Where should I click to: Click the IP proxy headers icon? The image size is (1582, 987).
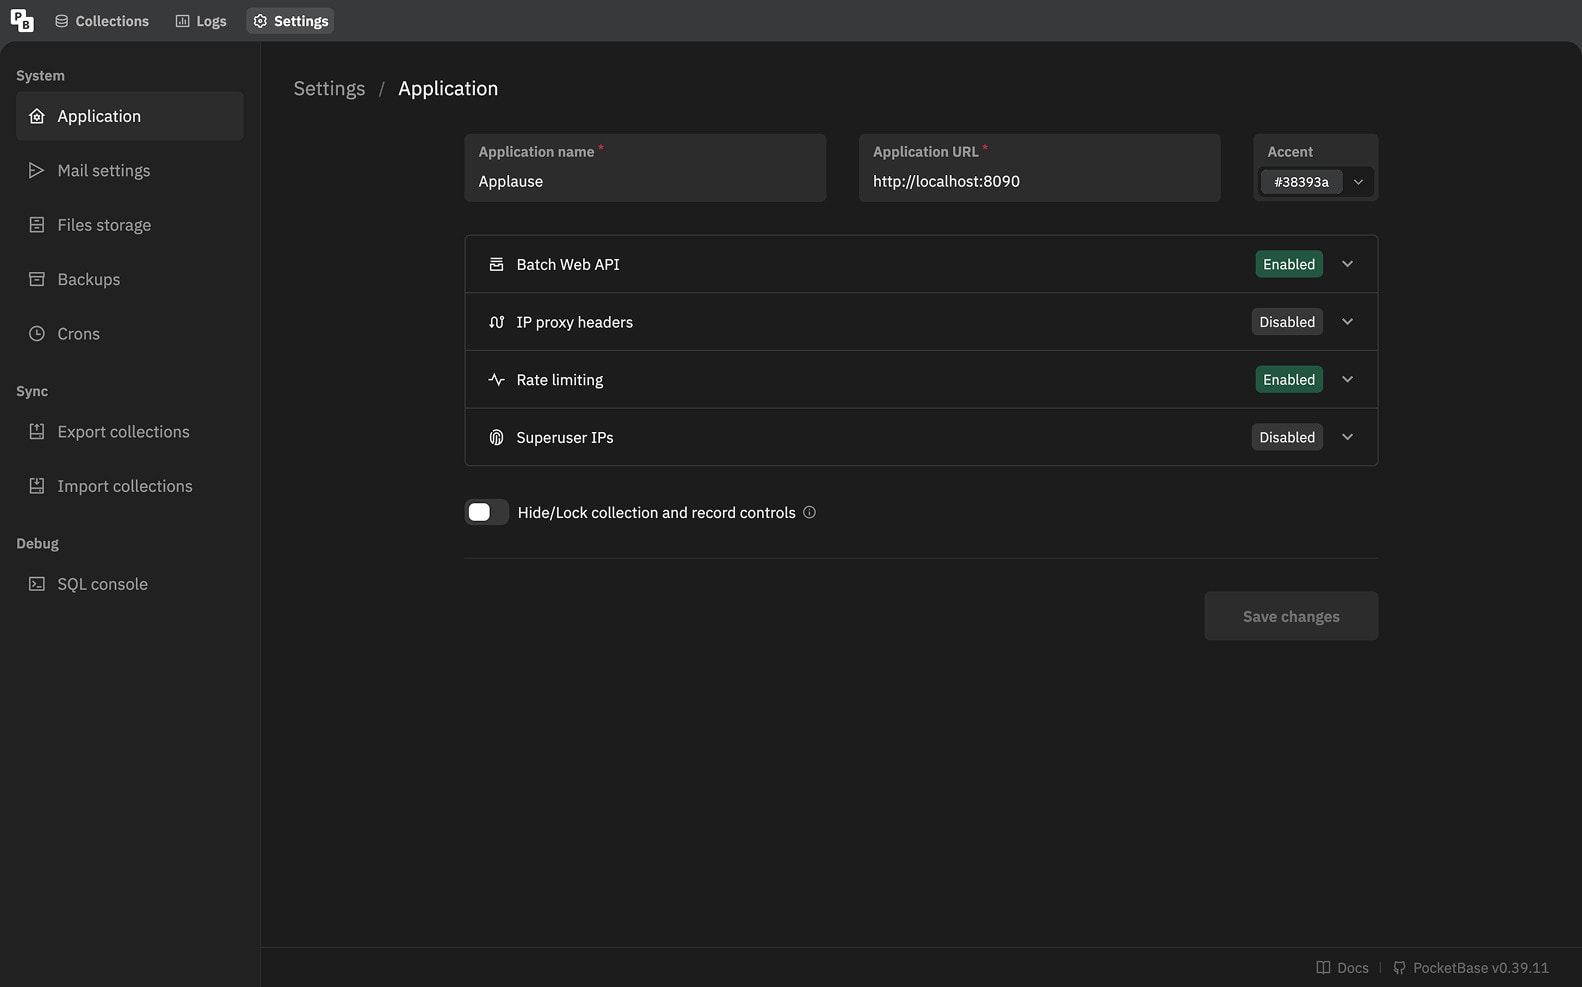496,322
